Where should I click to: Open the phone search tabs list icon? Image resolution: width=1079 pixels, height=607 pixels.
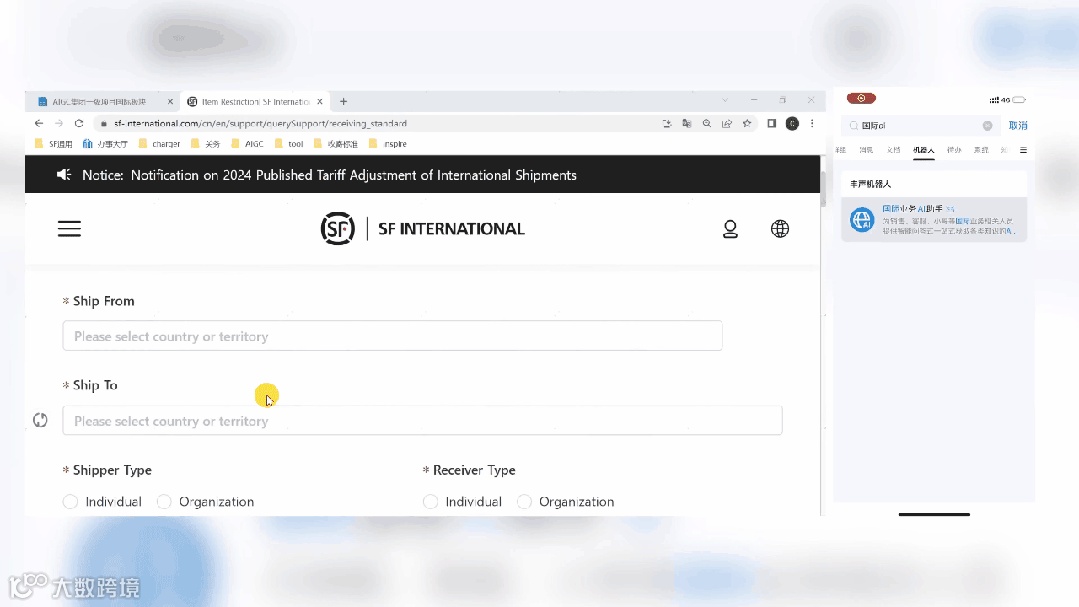coord(1023,150)
